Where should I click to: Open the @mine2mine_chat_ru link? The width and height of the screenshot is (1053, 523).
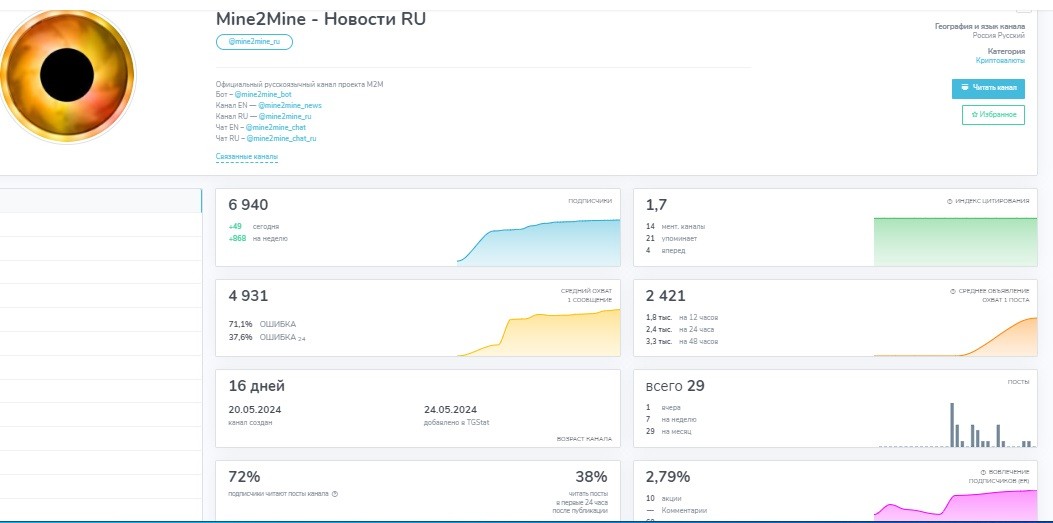pos(281,138)
